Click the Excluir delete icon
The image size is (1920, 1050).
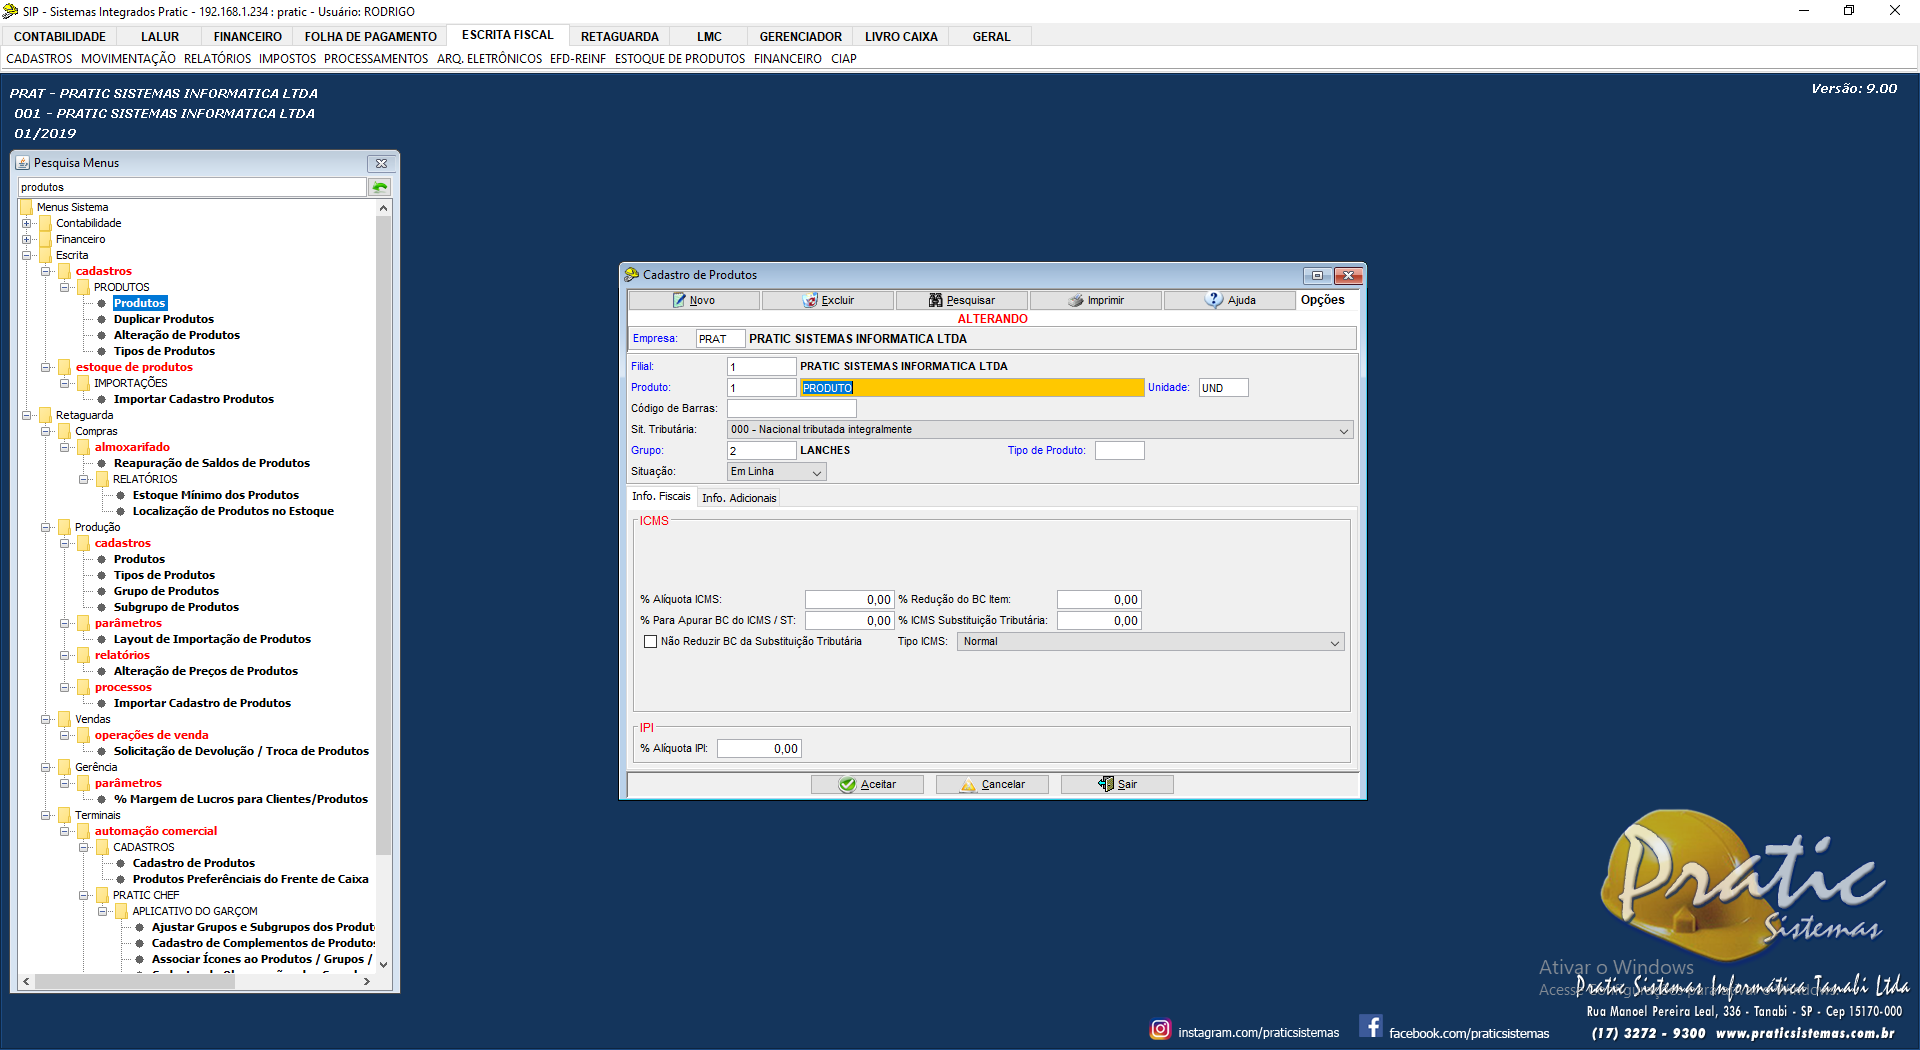810,300
